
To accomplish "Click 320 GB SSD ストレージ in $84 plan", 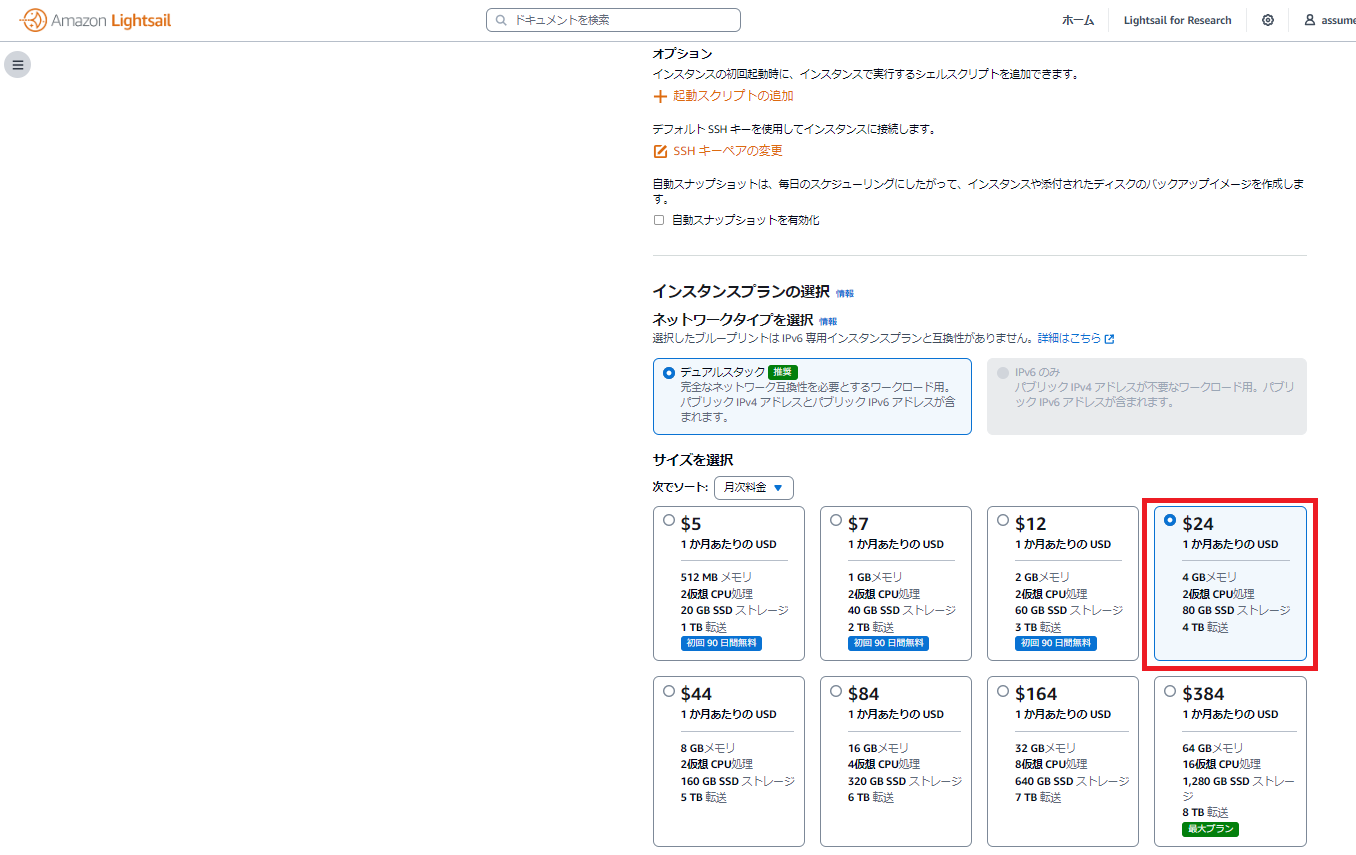I will pyautogui.click(x=905, y=781).
